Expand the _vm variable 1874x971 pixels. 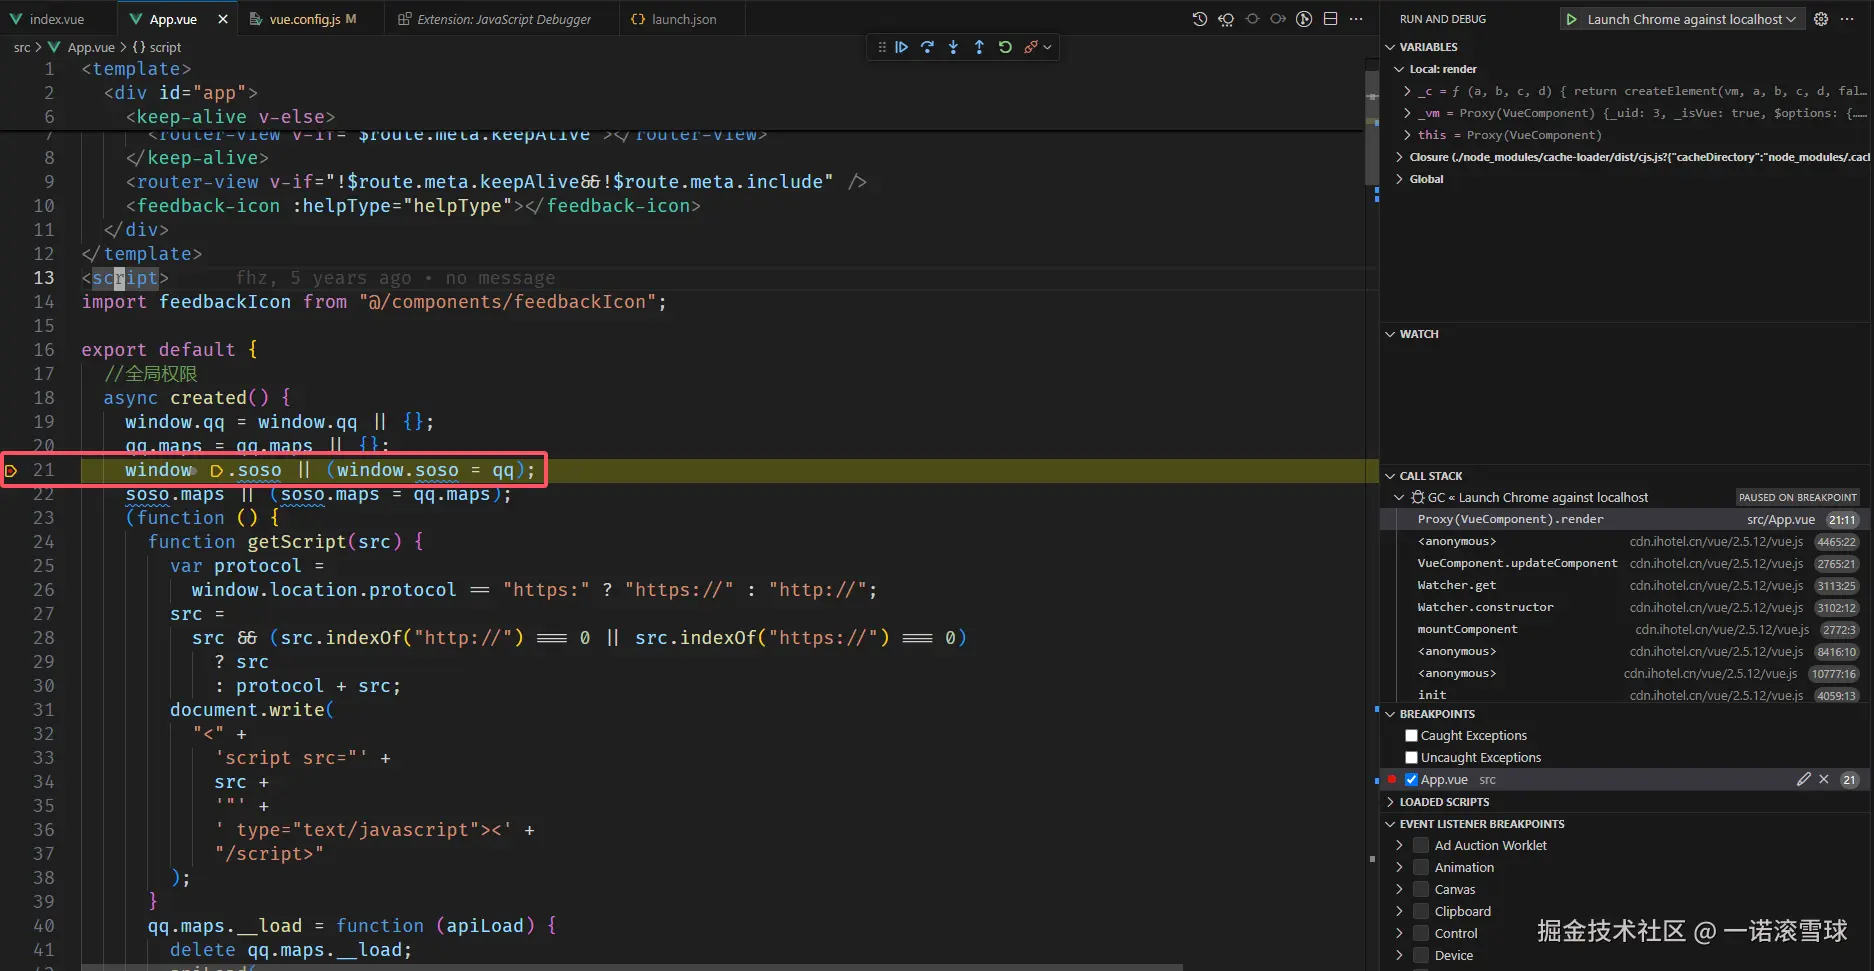click(1408, 113)
